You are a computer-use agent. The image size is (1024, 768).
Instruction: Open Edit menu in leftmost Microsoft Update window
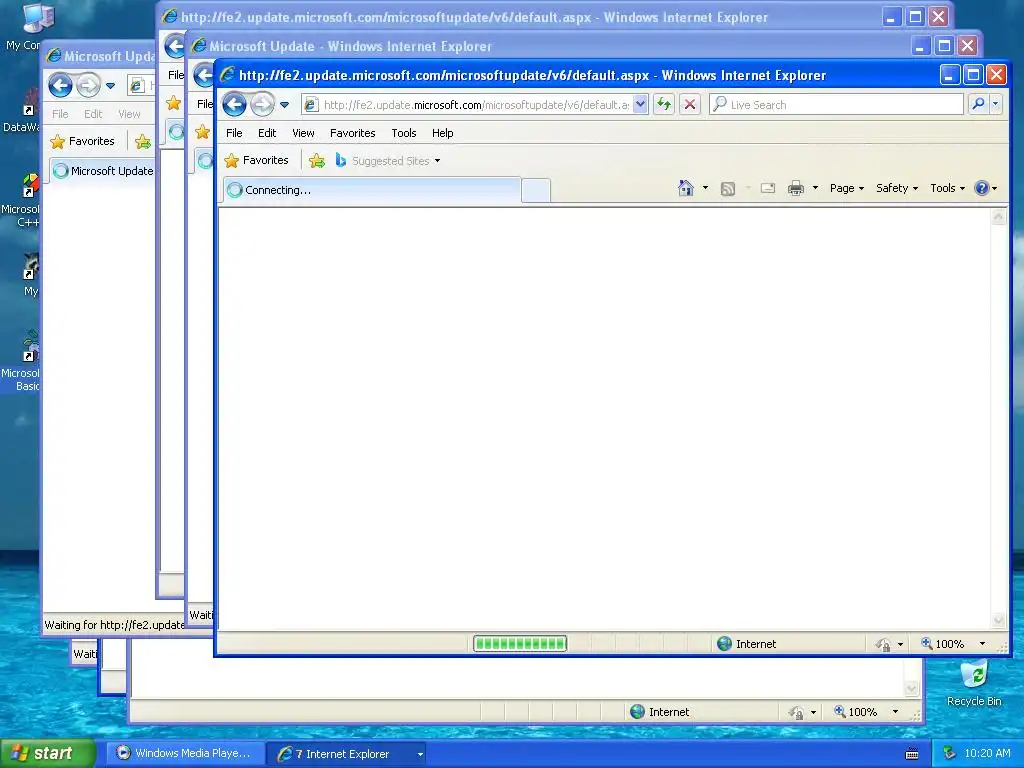point(93,114)
